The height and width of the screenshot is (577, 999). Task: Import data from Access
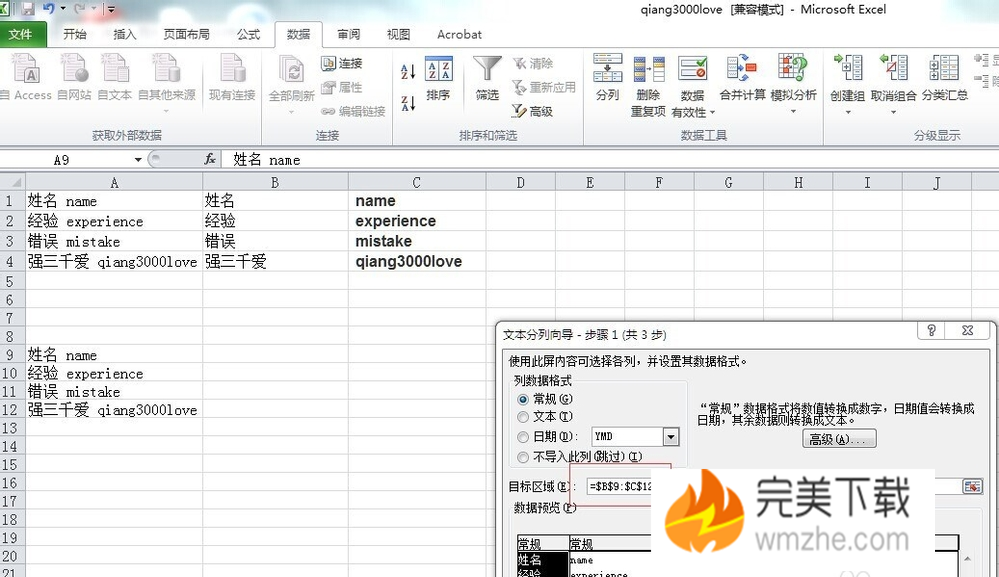[x=28, y=78]
